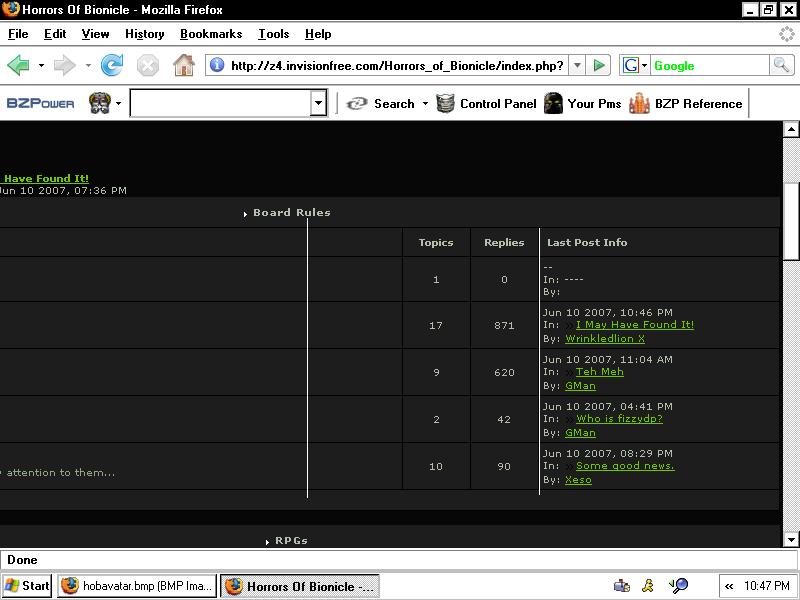Click the 'Done' status bar text

pyautogui.click(x=22, y=560)
